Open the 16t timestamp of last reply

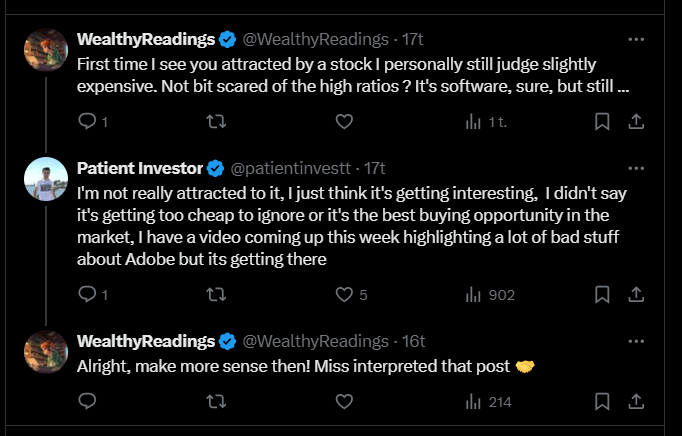[x=413, y=342]
